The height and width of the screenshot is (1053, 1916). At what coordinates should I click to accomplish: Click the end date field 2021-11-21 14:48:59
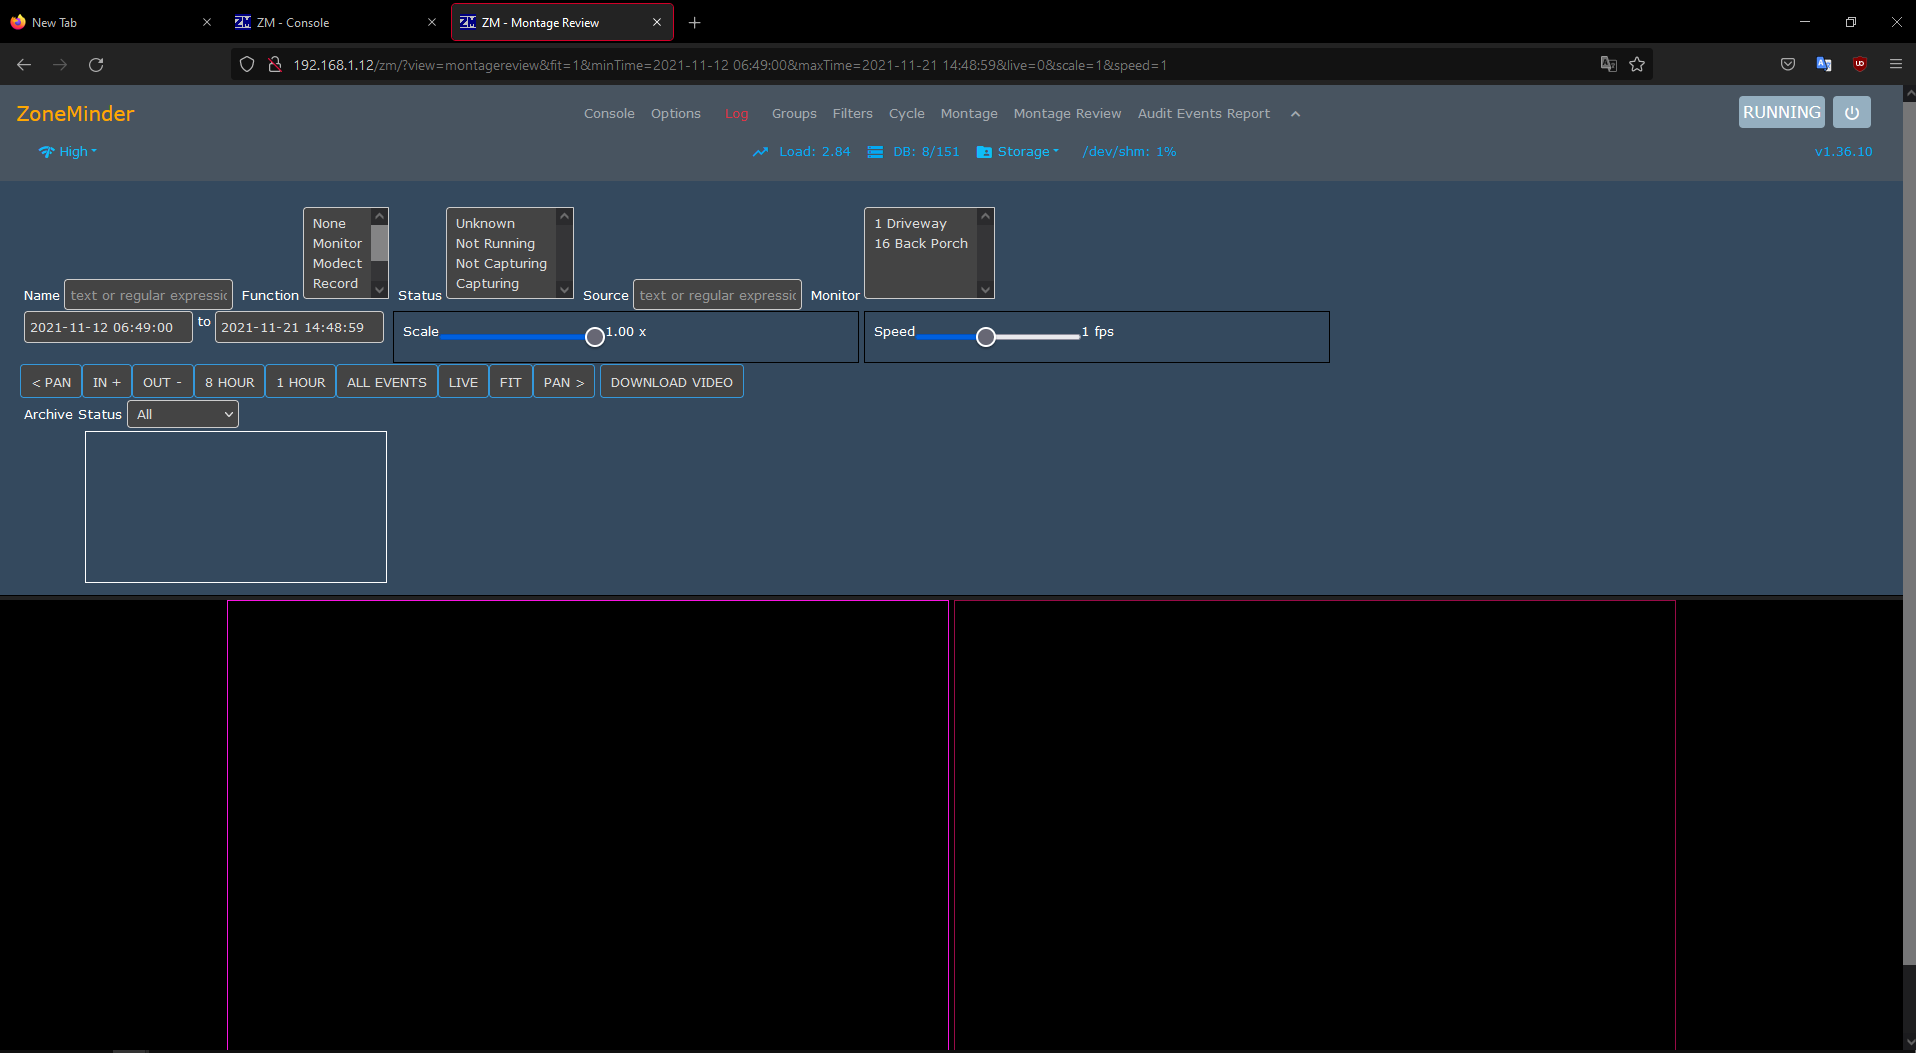click(x=299, y=327)
